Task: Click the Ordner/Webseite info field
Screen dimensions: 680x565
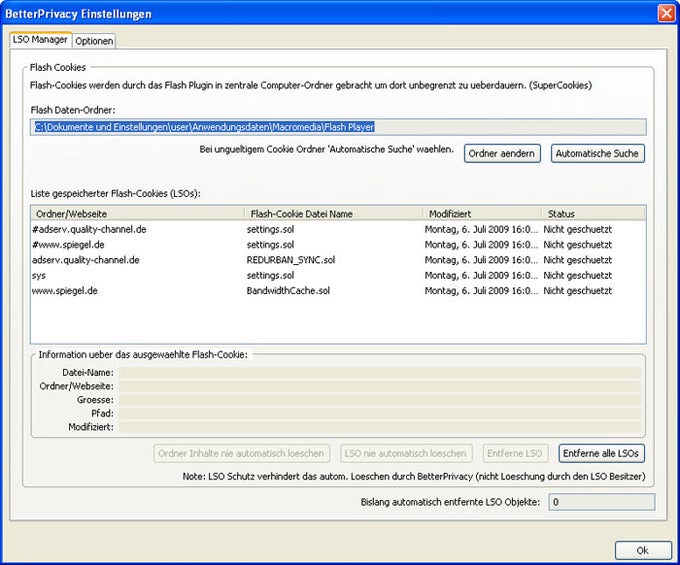Action: click(x=380, y=386)
